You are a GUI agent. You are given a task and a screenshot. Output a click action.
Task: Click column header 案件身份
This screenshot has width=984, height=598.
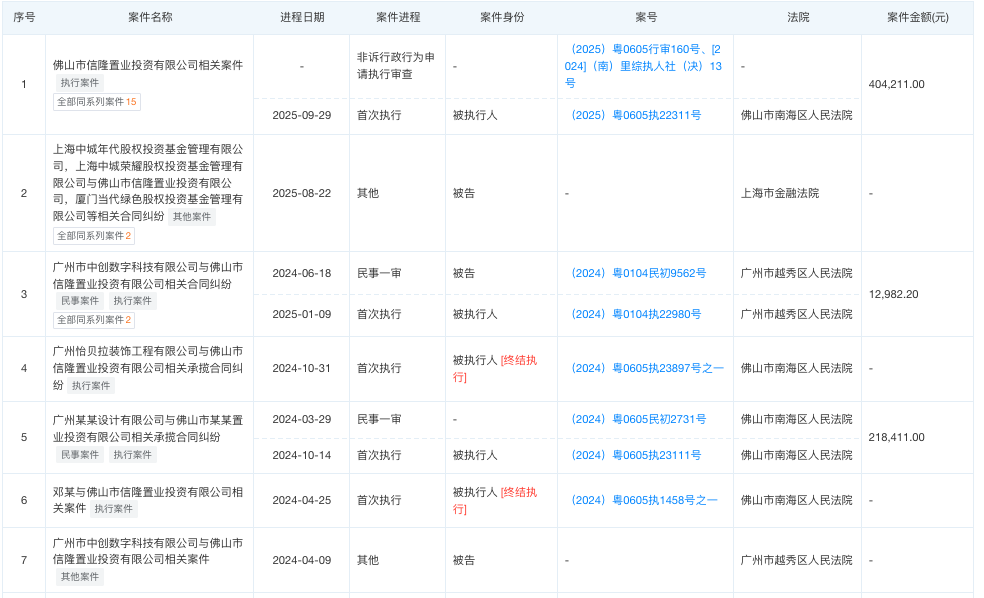[x=502, y=18]
